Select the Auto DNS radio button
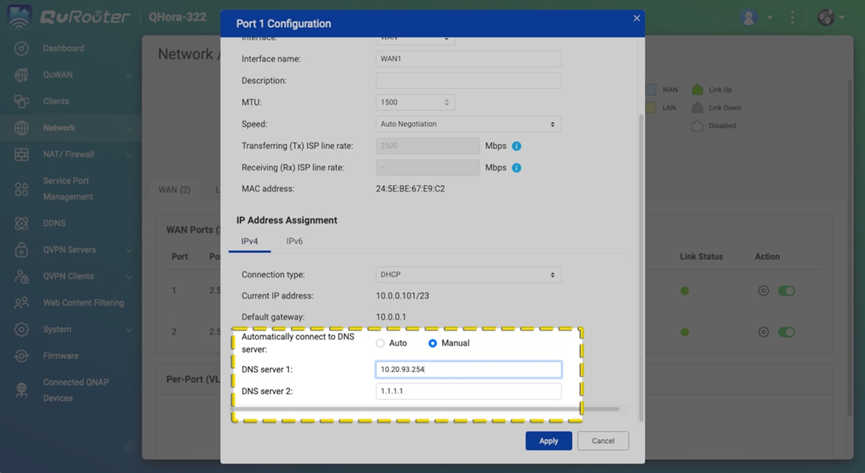 [x=380, y=343]
